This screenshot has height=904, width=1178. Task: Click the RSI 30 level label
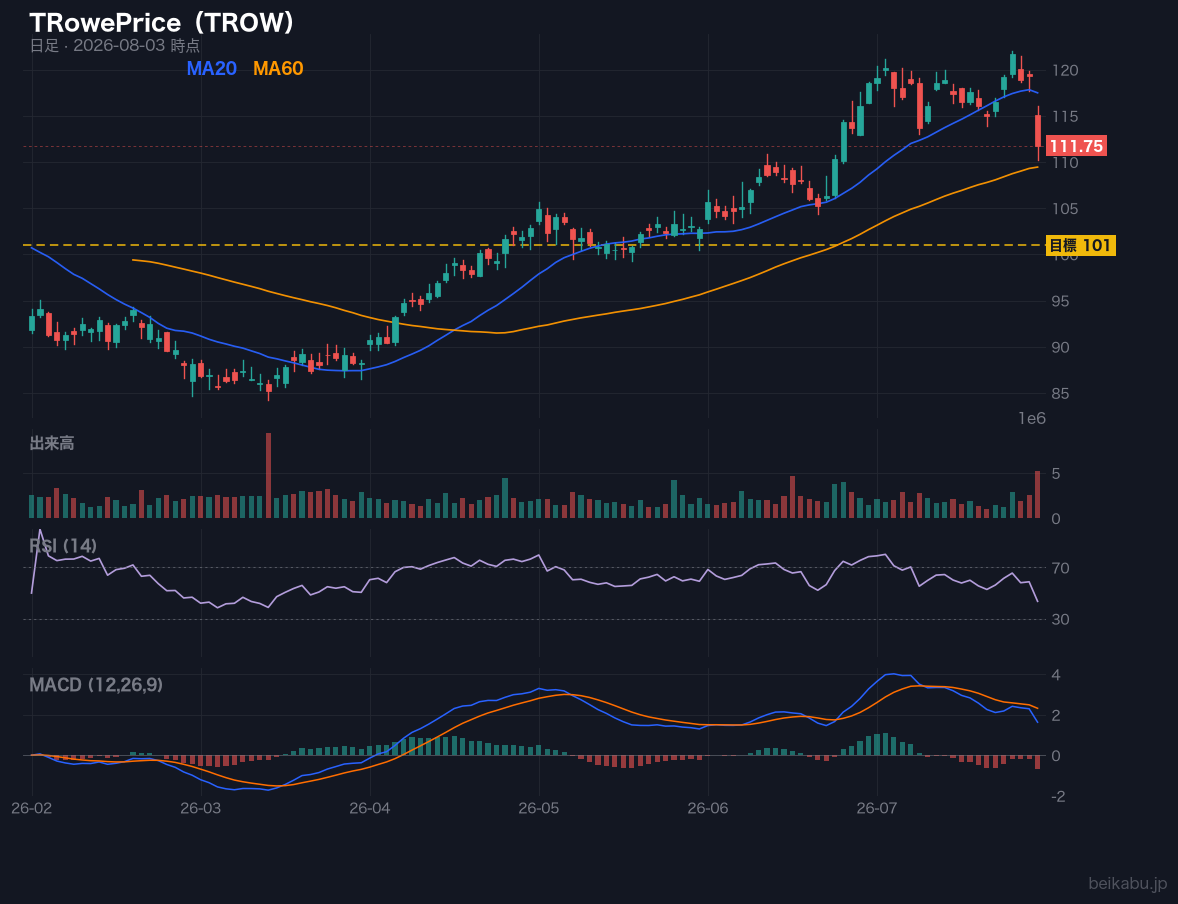[1060, 619]
